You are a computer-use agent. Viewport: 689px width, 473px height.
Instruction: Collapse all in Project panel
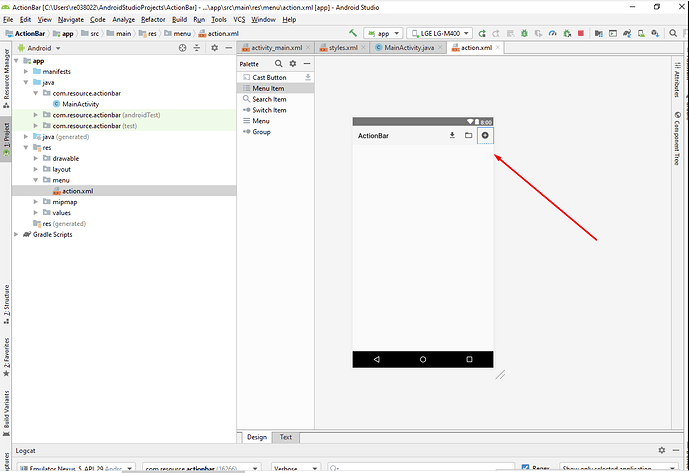[197, 48]
